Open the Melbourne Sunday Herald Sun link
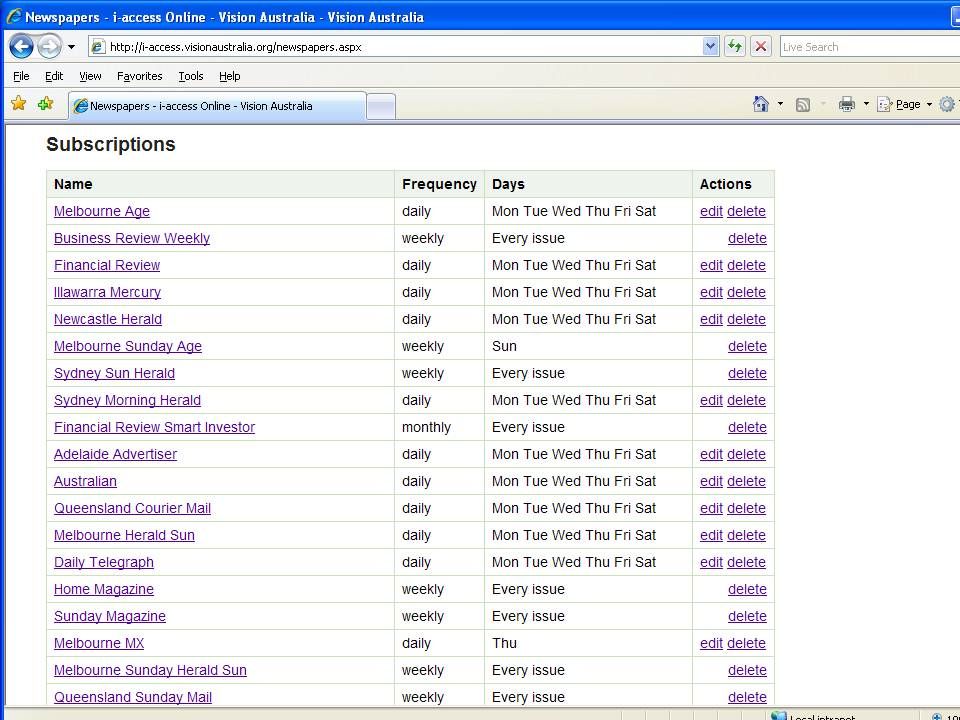Viewport: 960px width, 720px height. pos(150,670)
